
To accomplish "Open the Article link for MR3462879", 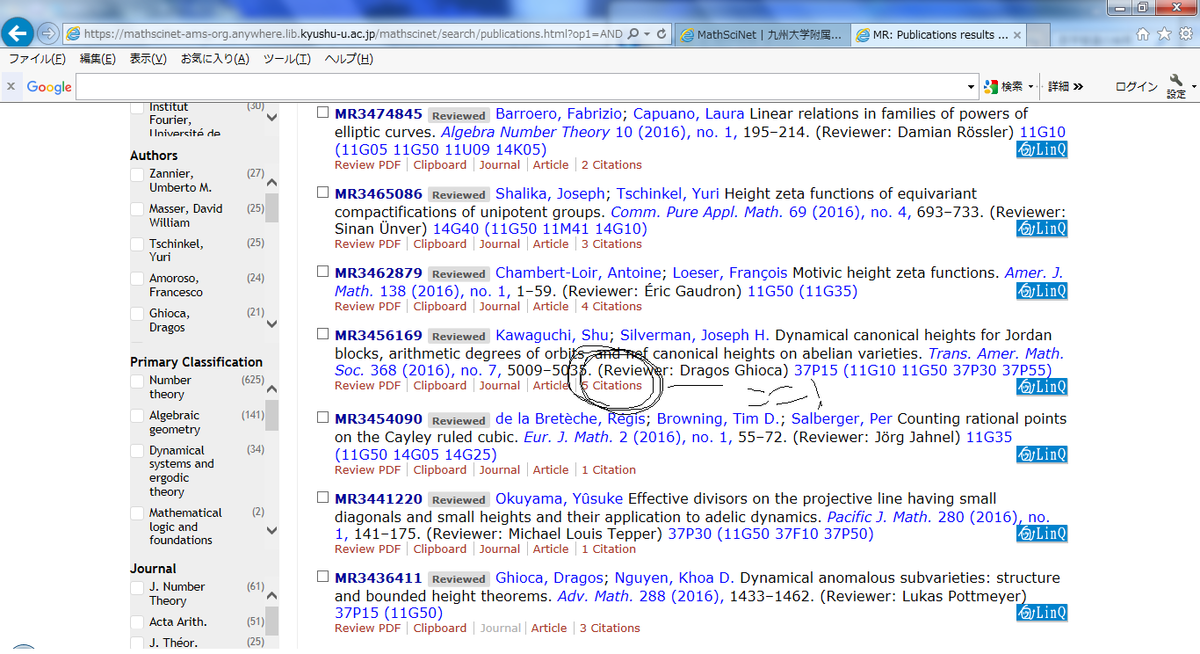I will [550, 307].
